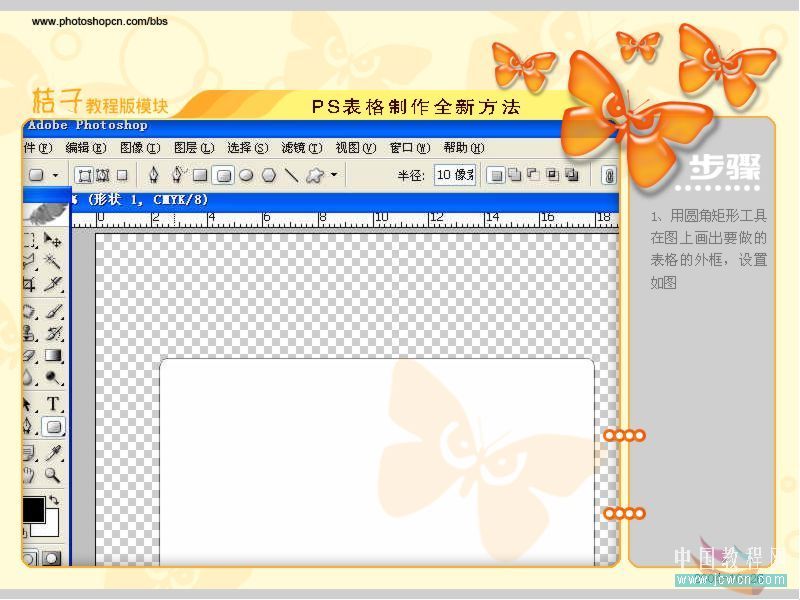Image resolution: width=800 pixels, height=600 pixels.
Task: Click the black foreground color swatch
Action: click(34, 510)
